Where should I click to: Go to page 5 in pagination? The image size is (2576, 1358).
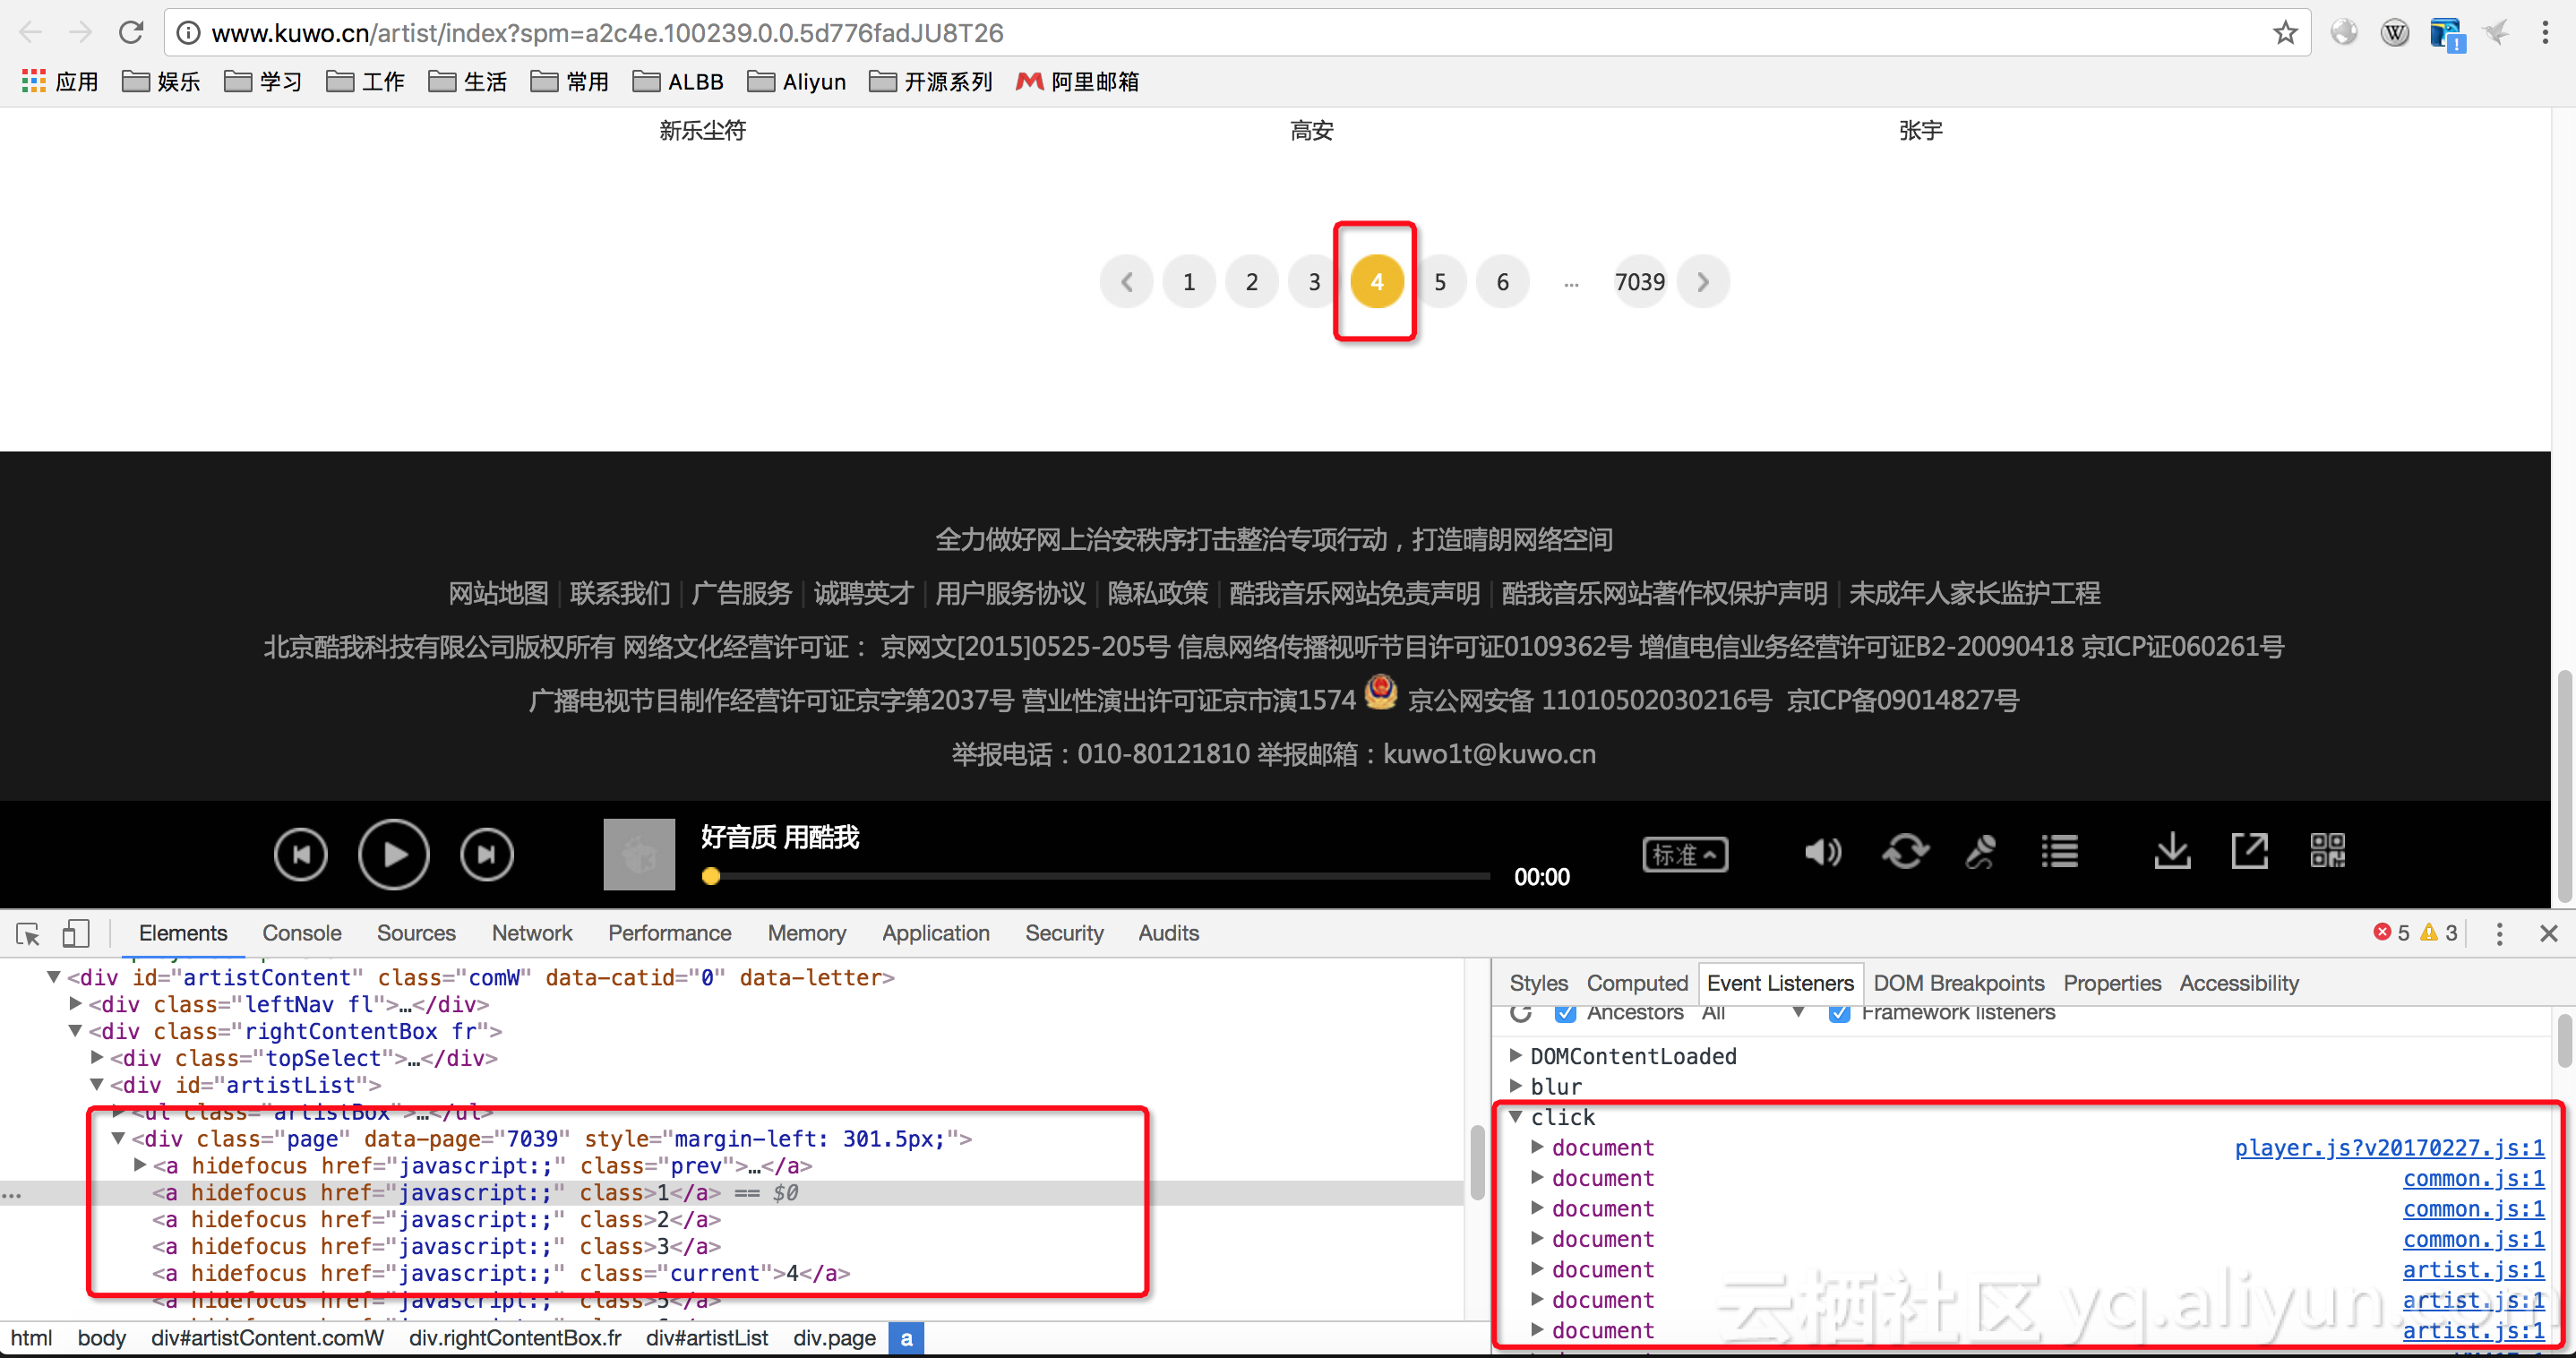[x=1440, y=282]
